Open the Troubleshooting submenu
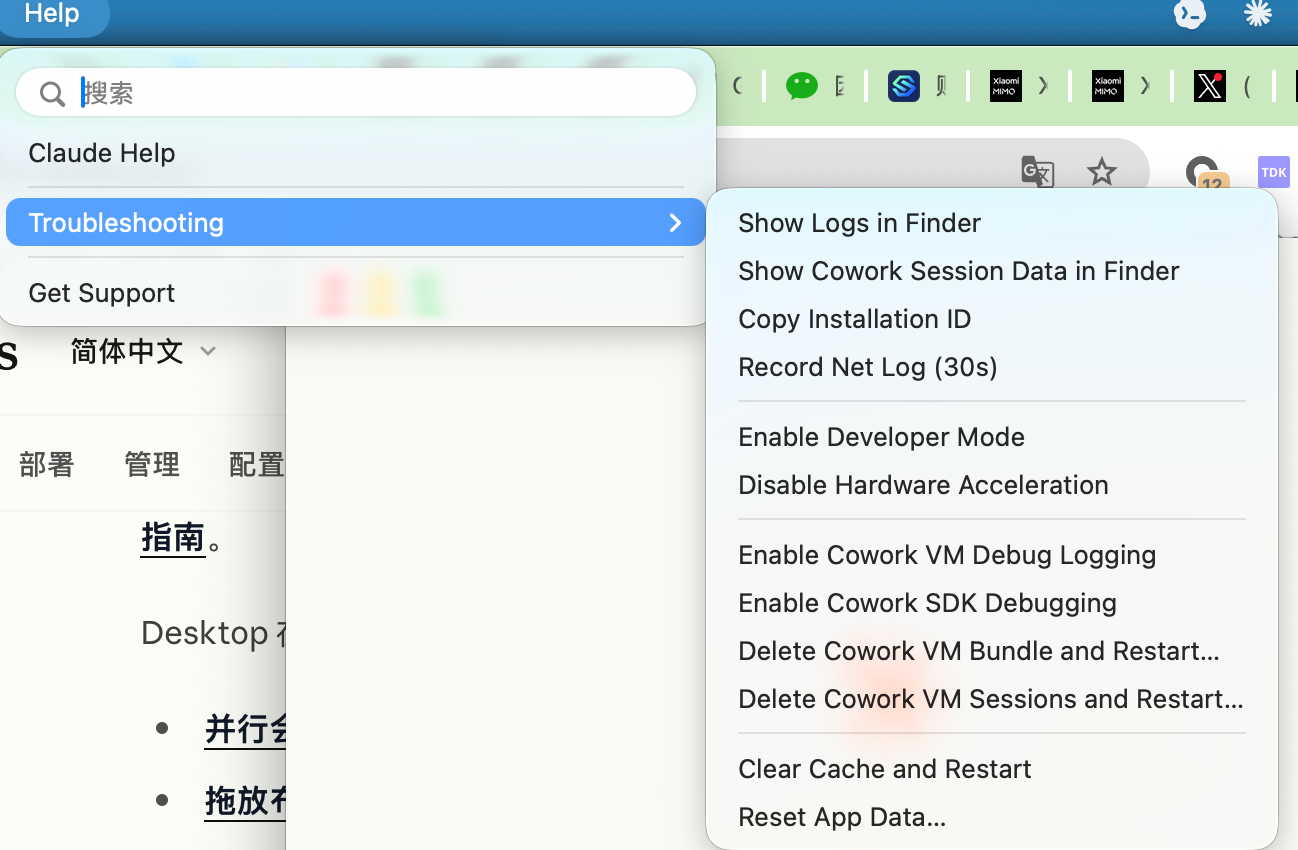Screen dimensions: 1298x850 tap(356, 222)
